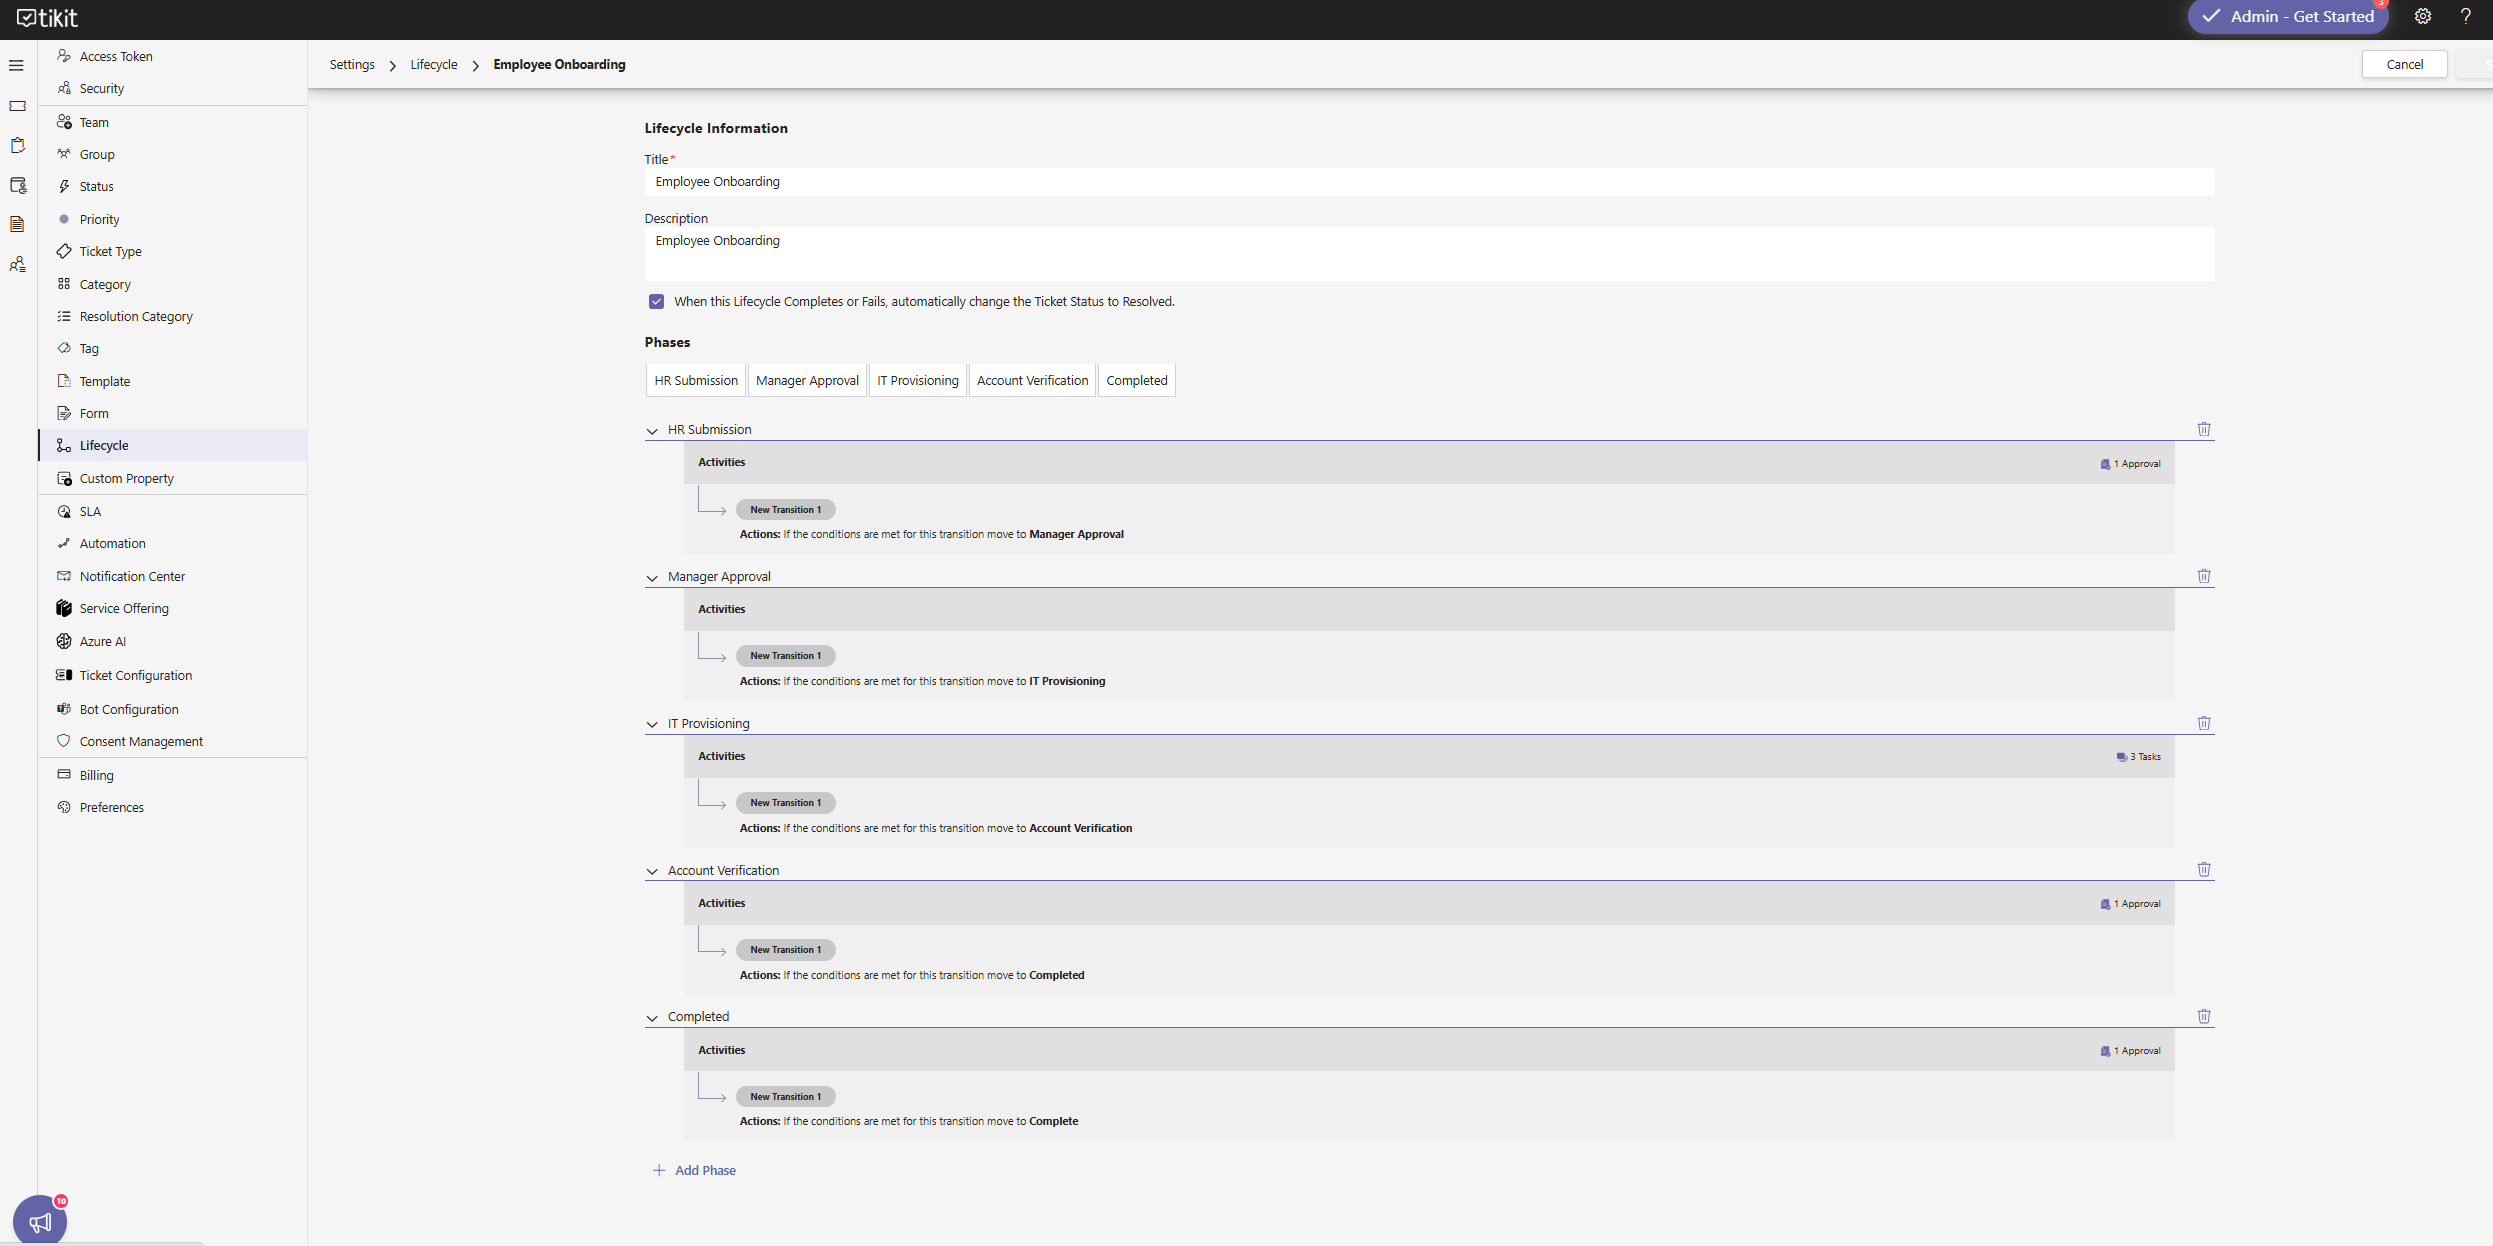Collapse the Manager Approval phase section
This screenshot has height=1246, width=2493.
[652, 578]
